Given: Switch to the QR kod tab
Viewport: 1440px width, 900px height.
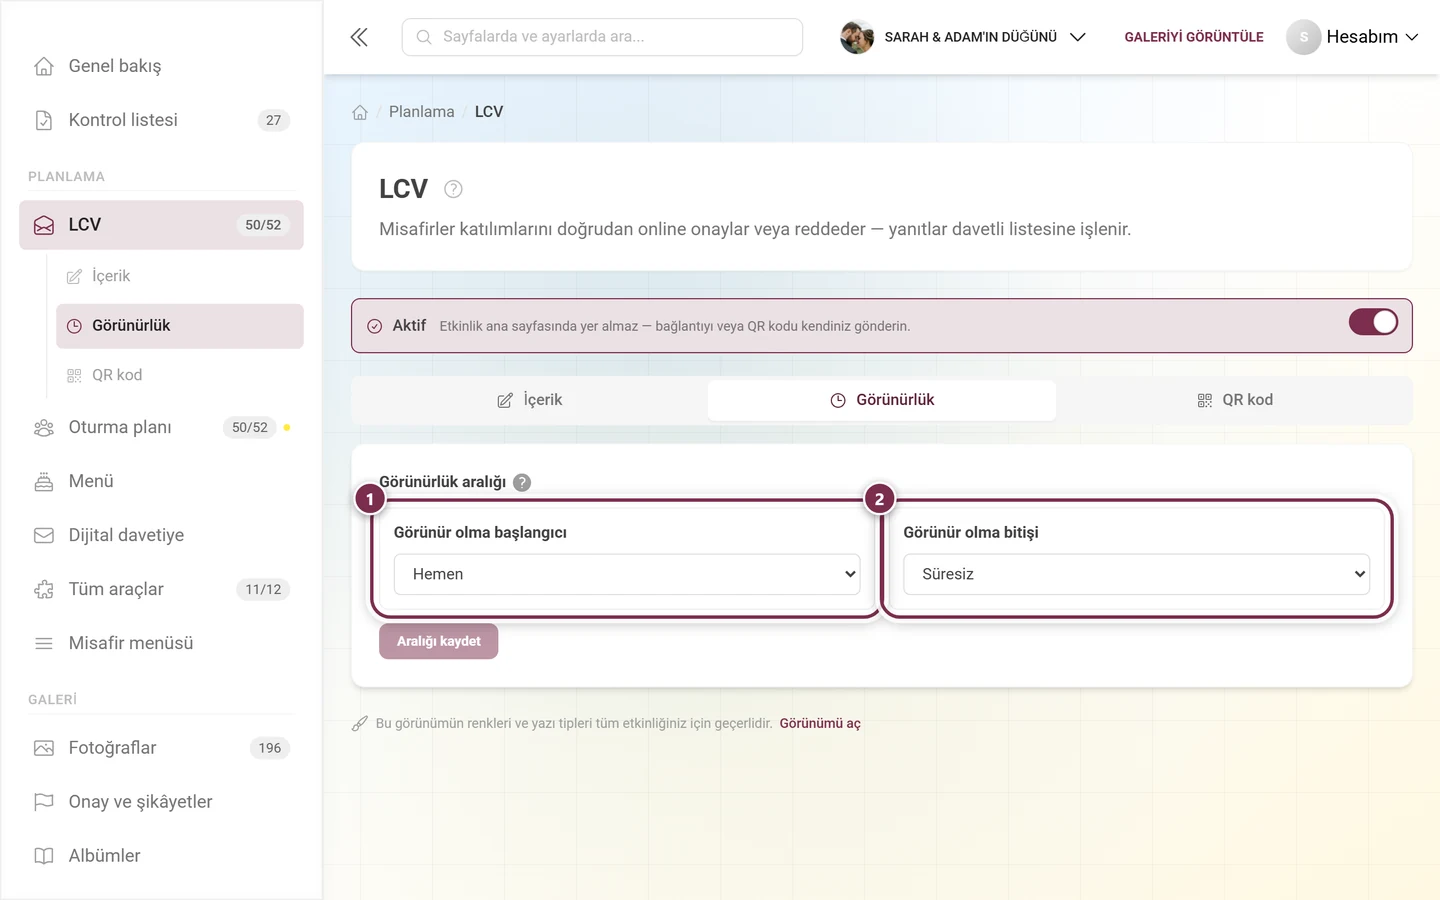Looking at the screenshot, I should tap(1235, 400).
